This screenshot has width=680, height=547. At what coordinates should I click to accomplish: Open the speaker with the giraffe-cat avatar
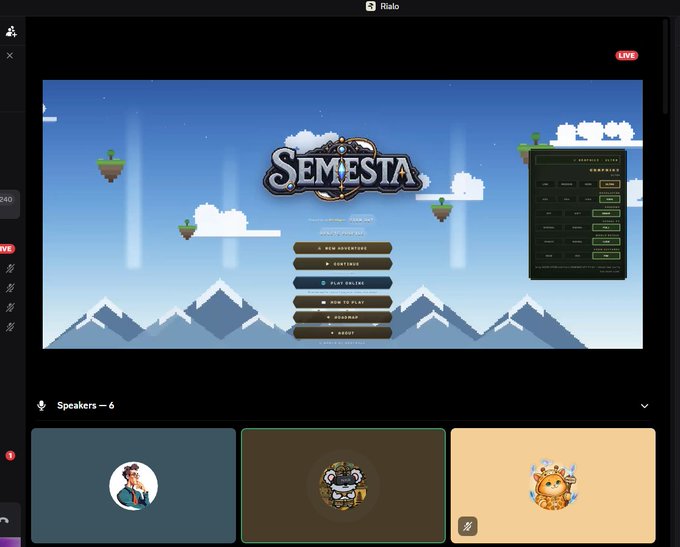(x=553, y=485)
